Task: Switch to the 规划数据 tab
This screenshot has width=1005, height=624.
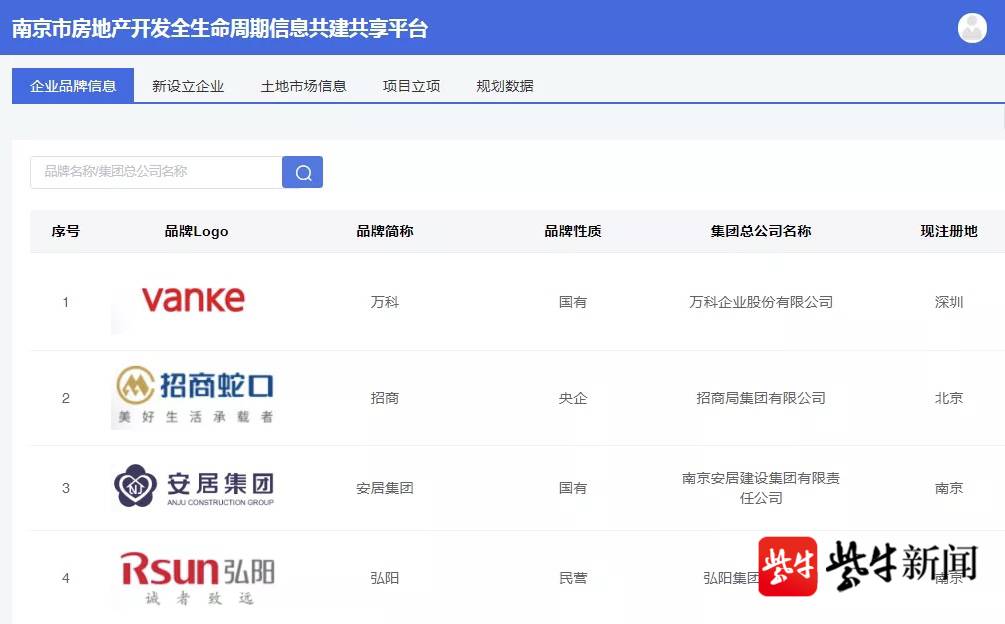Action: click(x=505, y=86)
